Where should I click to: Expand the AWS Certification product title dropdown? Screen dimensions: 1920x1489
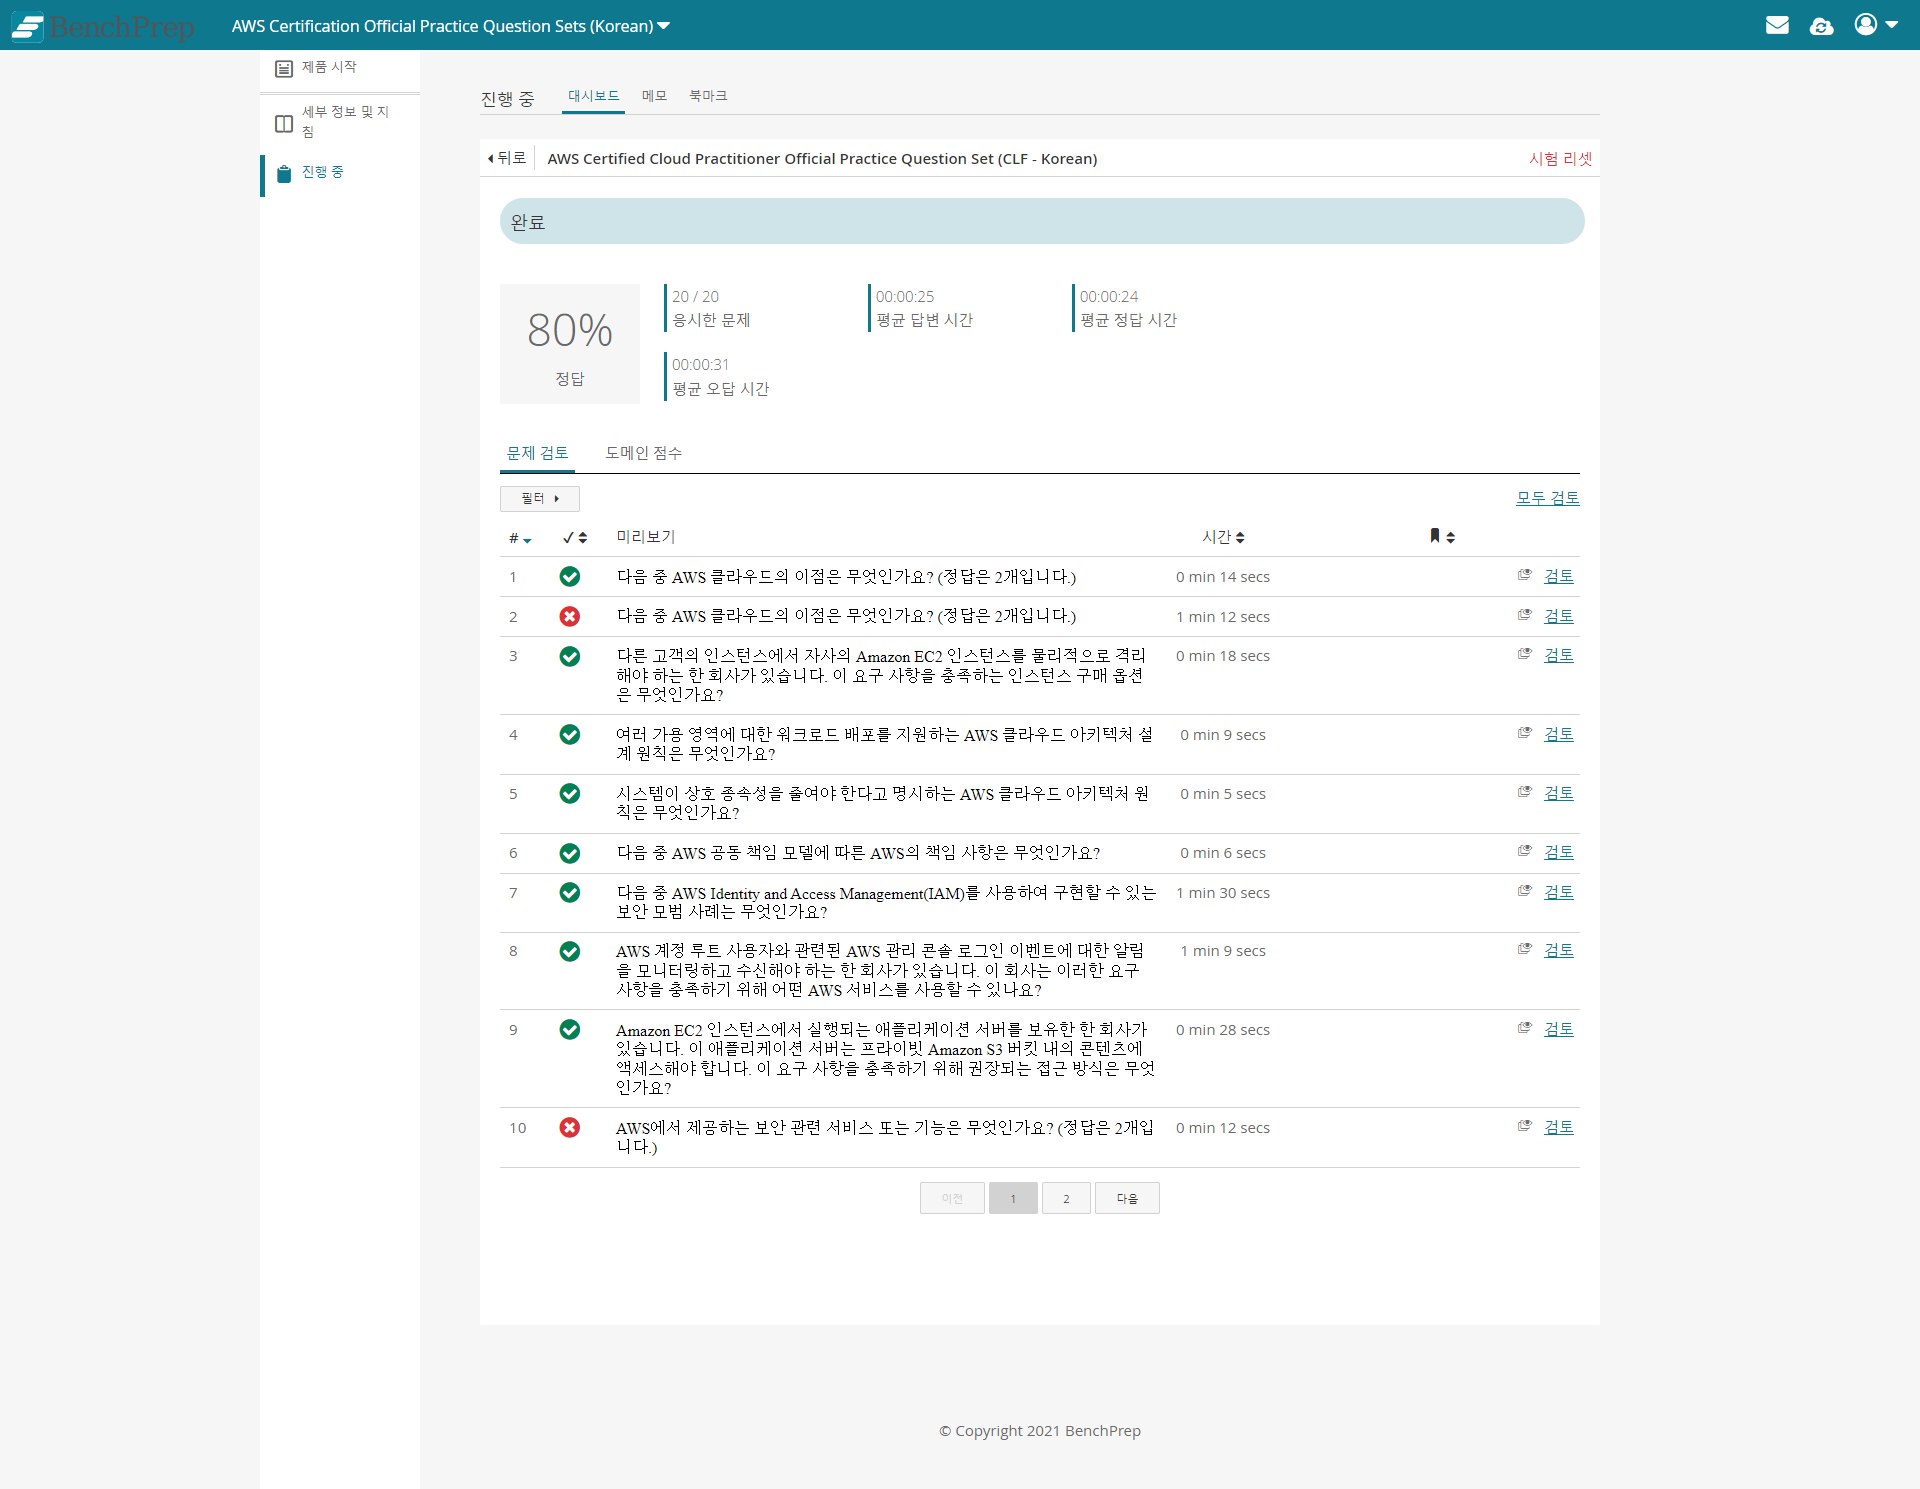pyautogui.click(x=450, y=26)
